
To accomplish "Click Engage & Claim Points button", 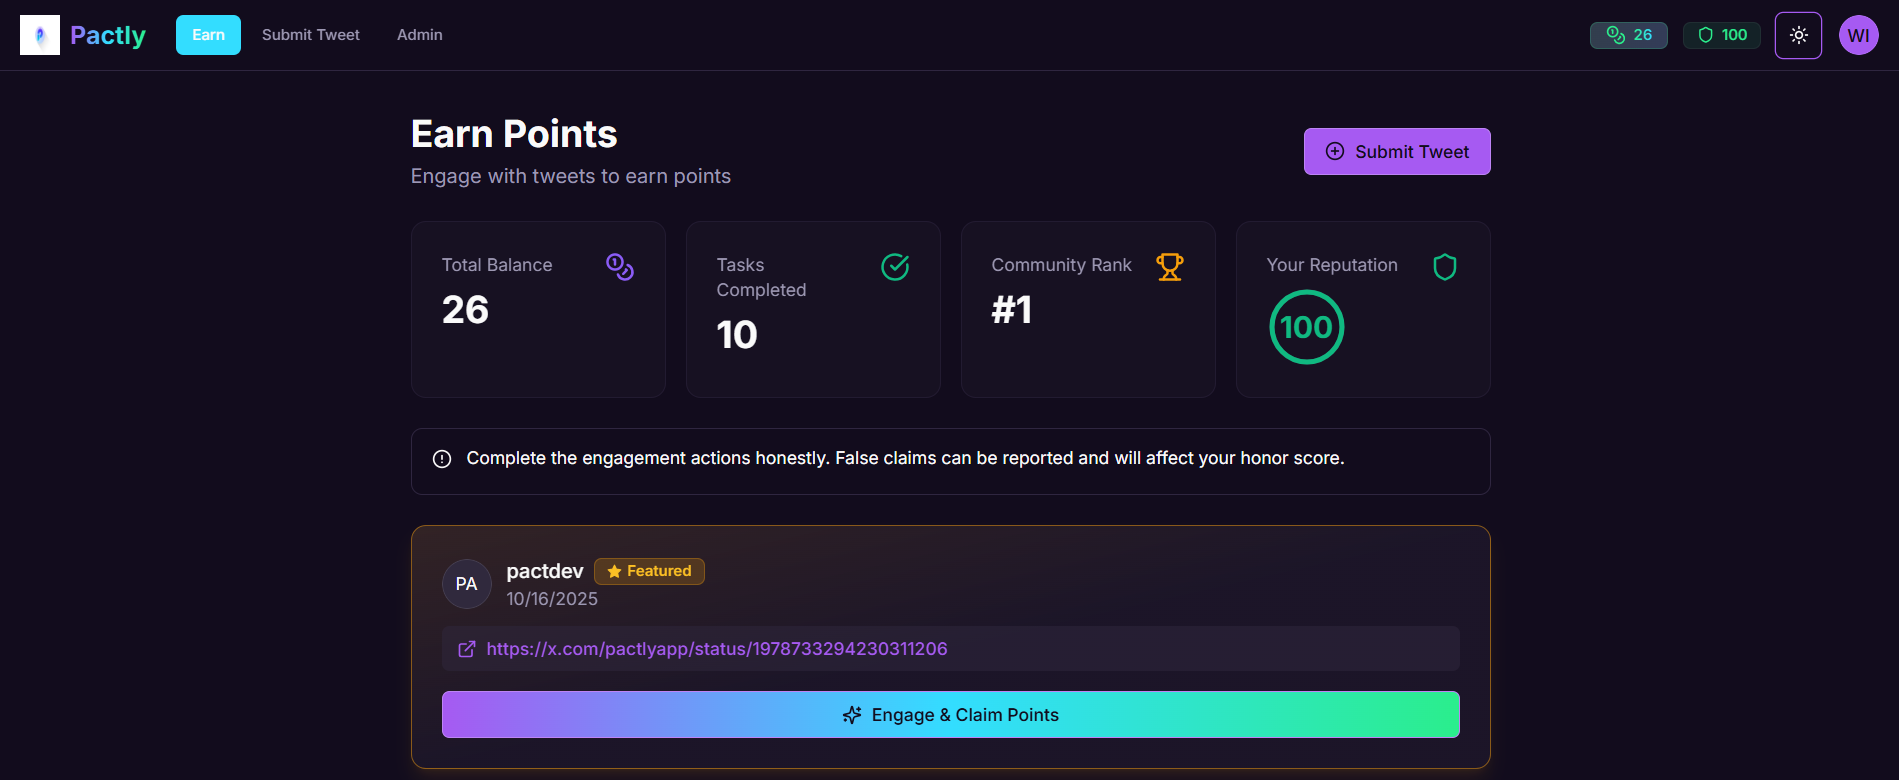I will (951, 715).
